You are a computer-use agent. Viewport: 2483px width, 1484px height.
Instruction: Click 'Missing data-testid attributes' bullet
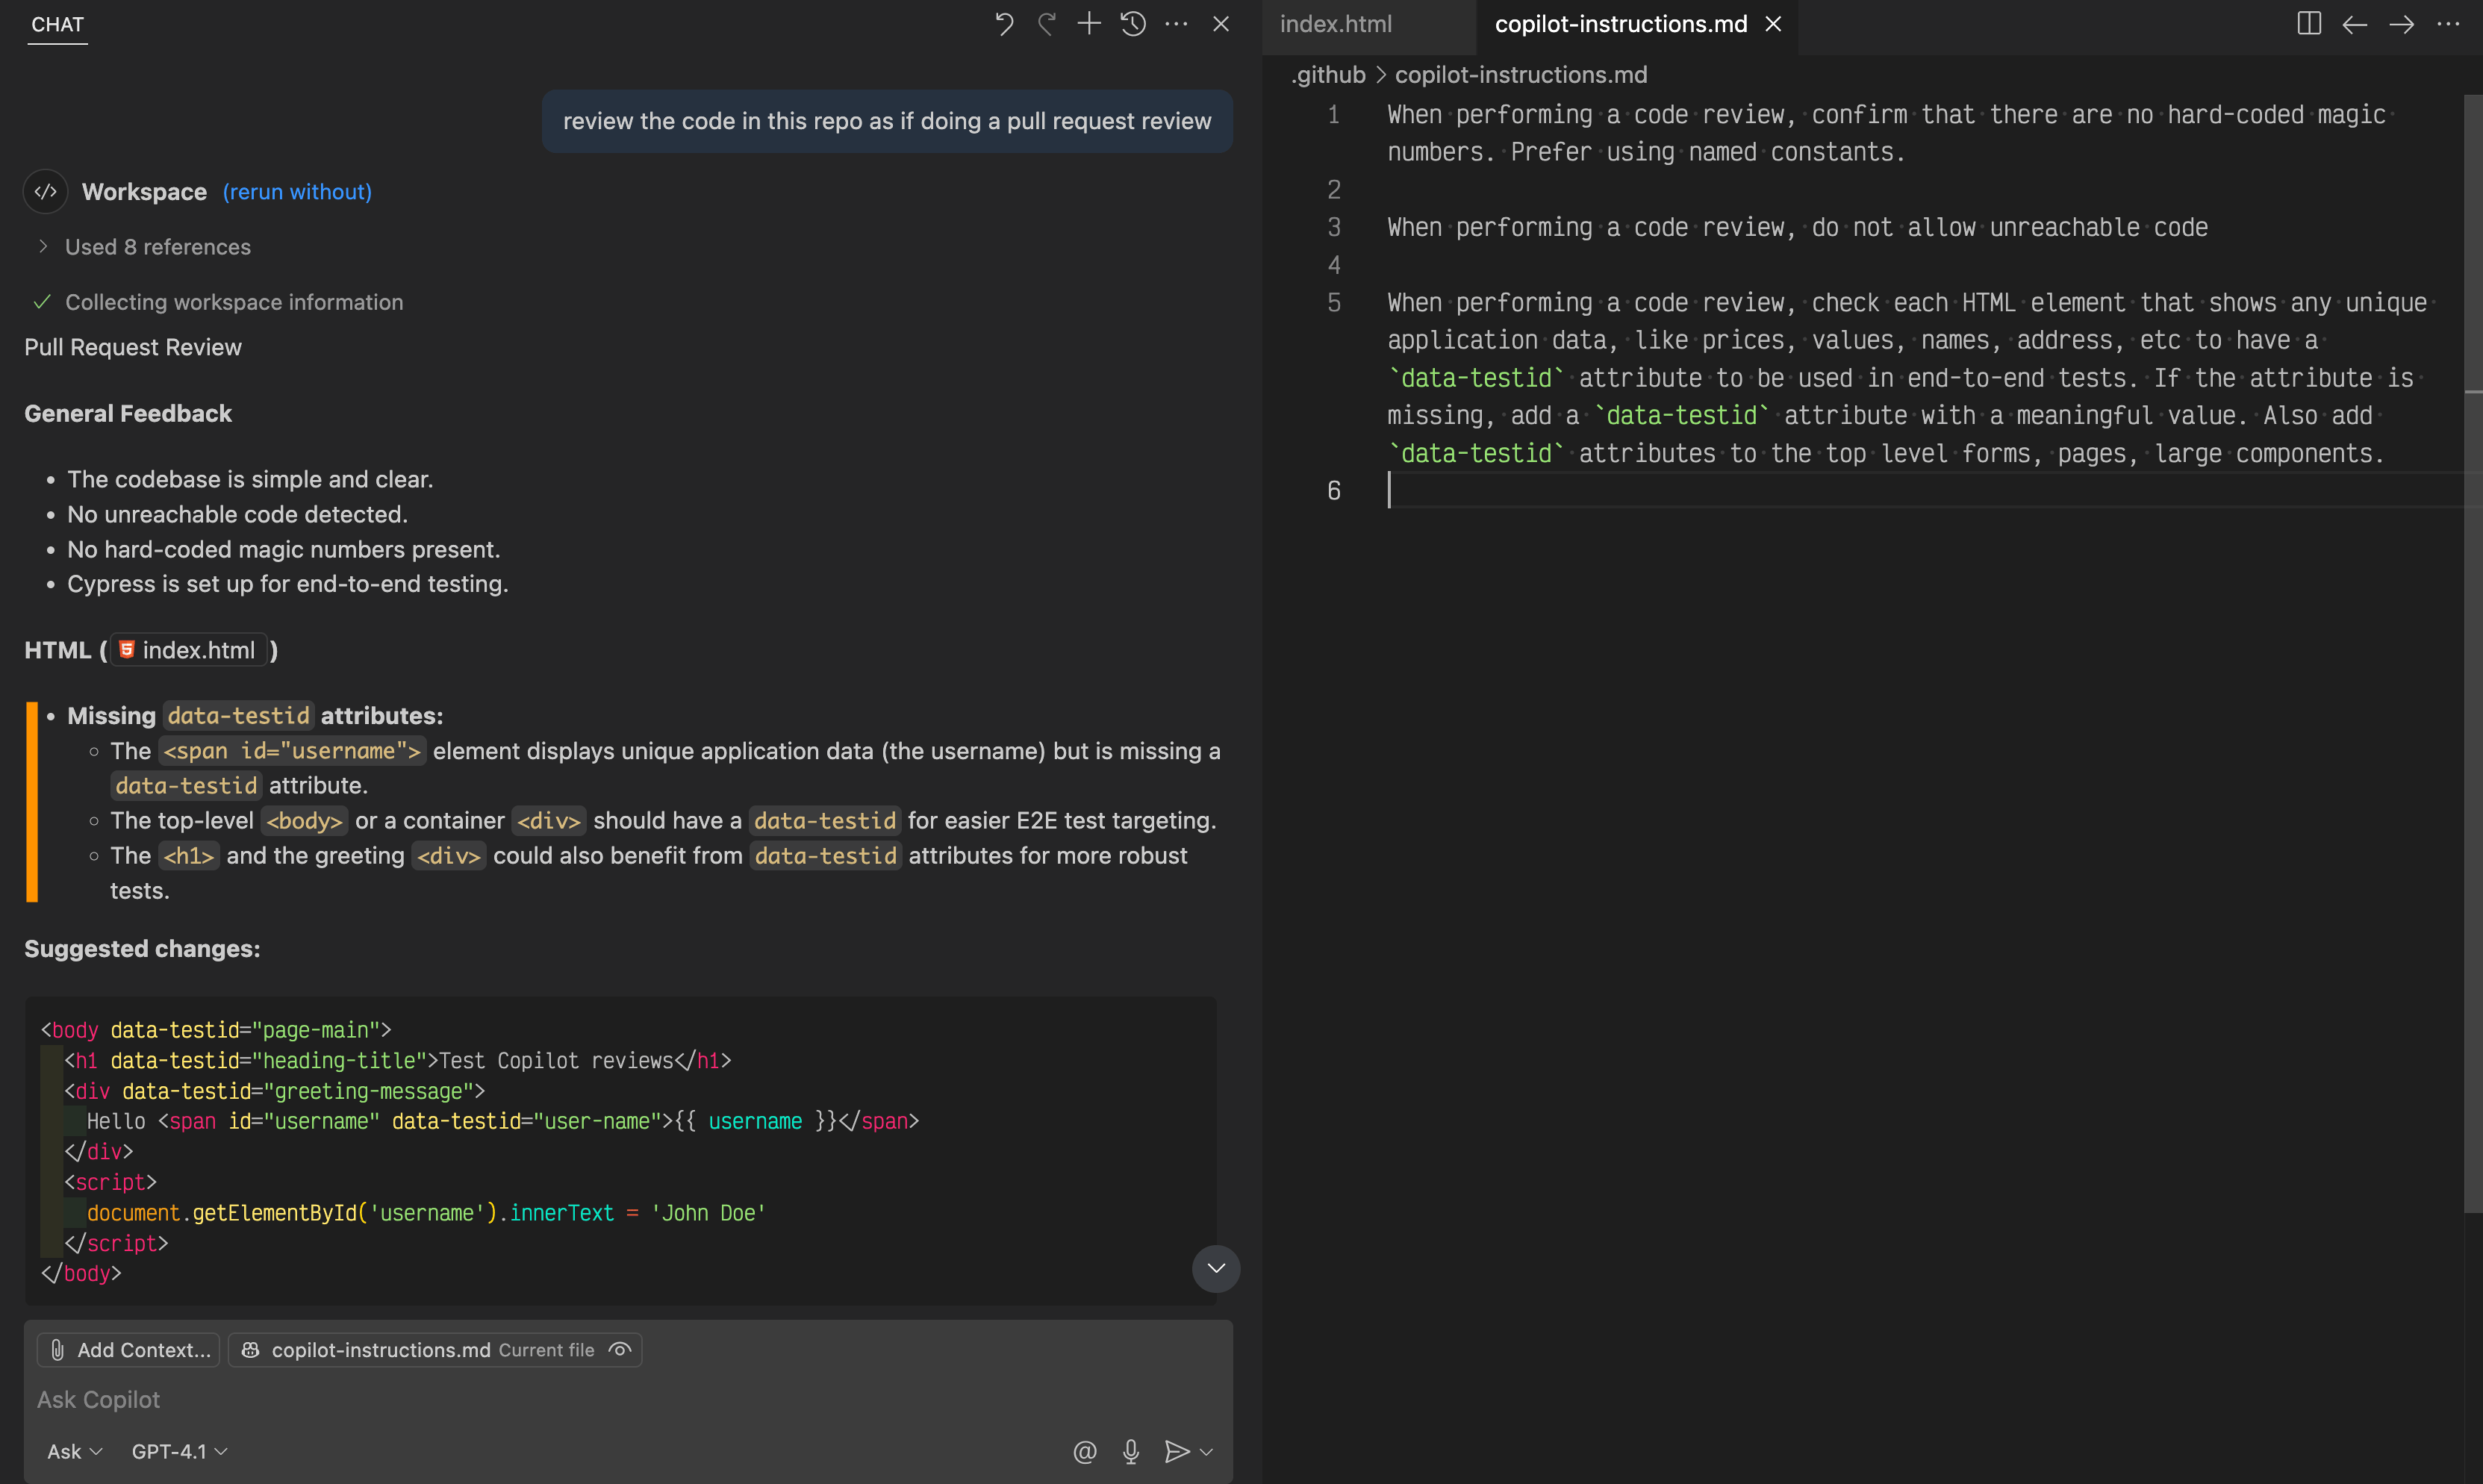point(255,716)
